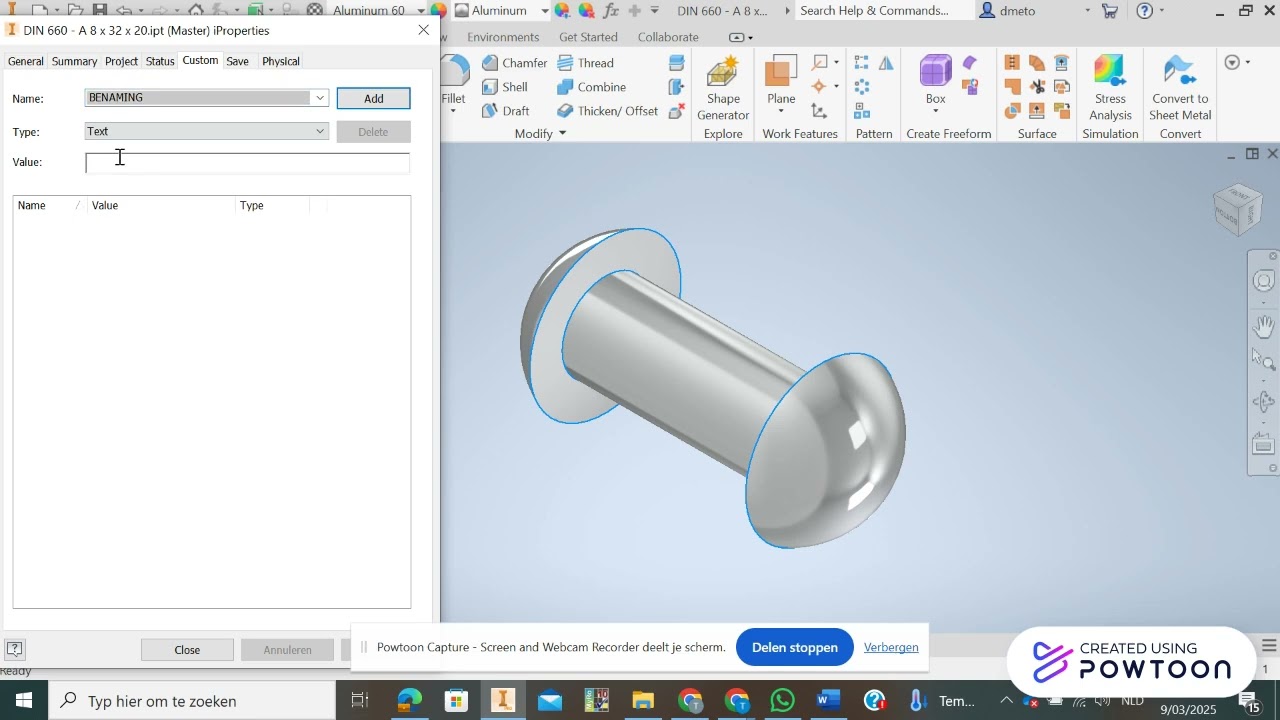Open the fx Parameters dialog

tap(610, 11)
